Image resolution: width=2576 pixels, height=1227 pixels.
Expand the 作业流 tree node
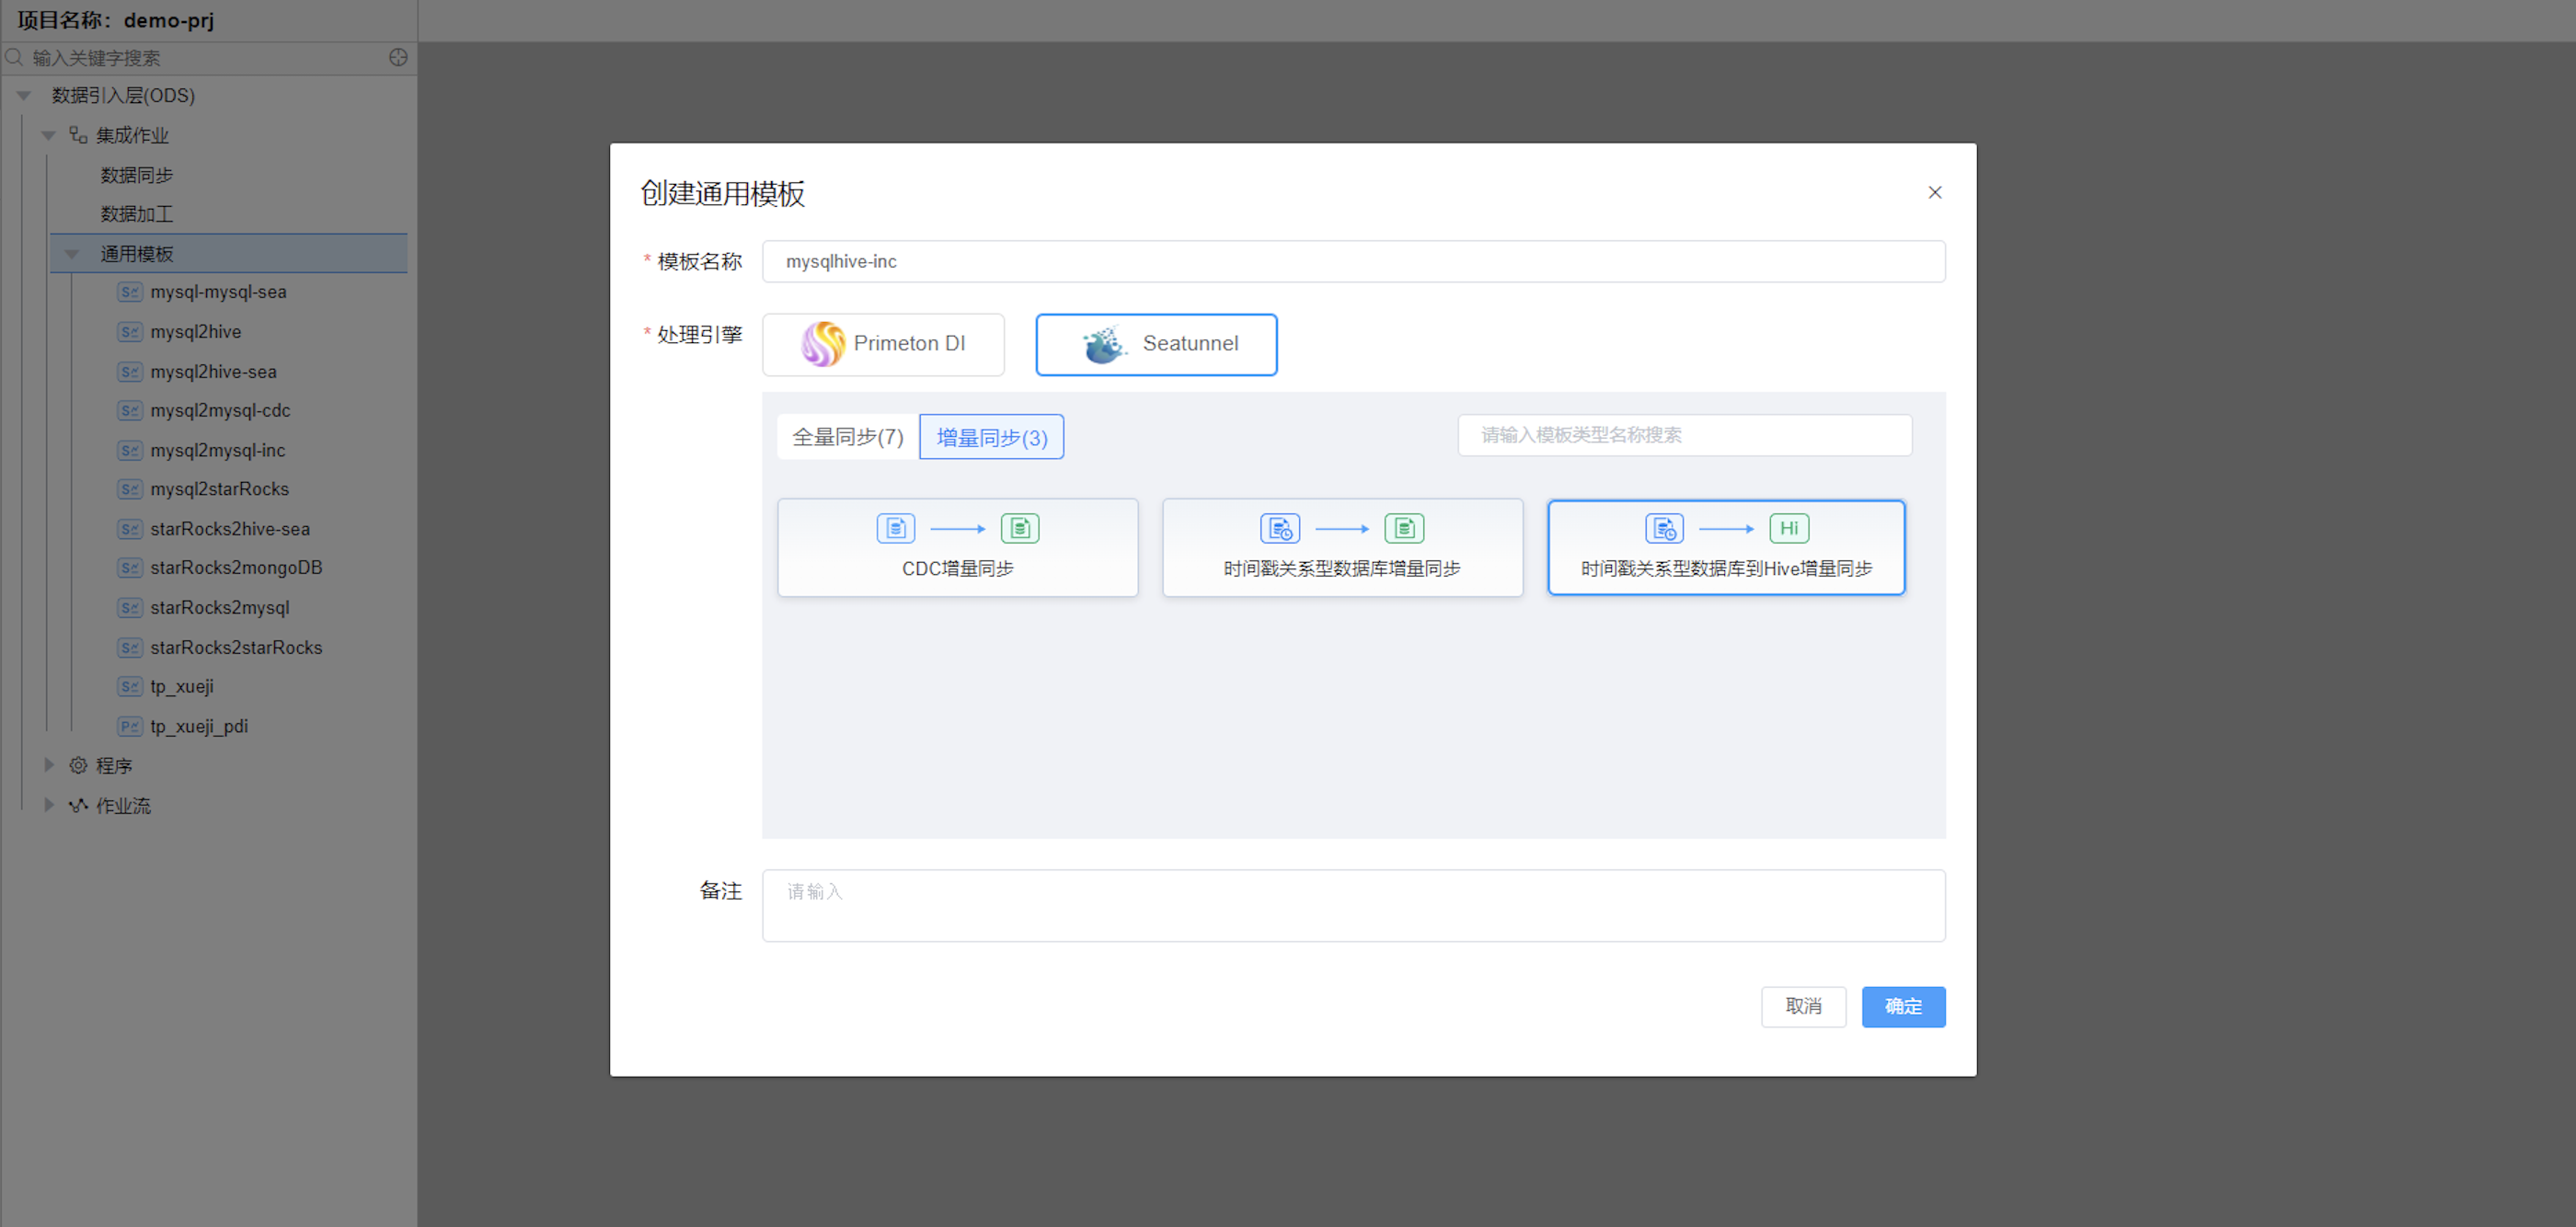[48, 805]
